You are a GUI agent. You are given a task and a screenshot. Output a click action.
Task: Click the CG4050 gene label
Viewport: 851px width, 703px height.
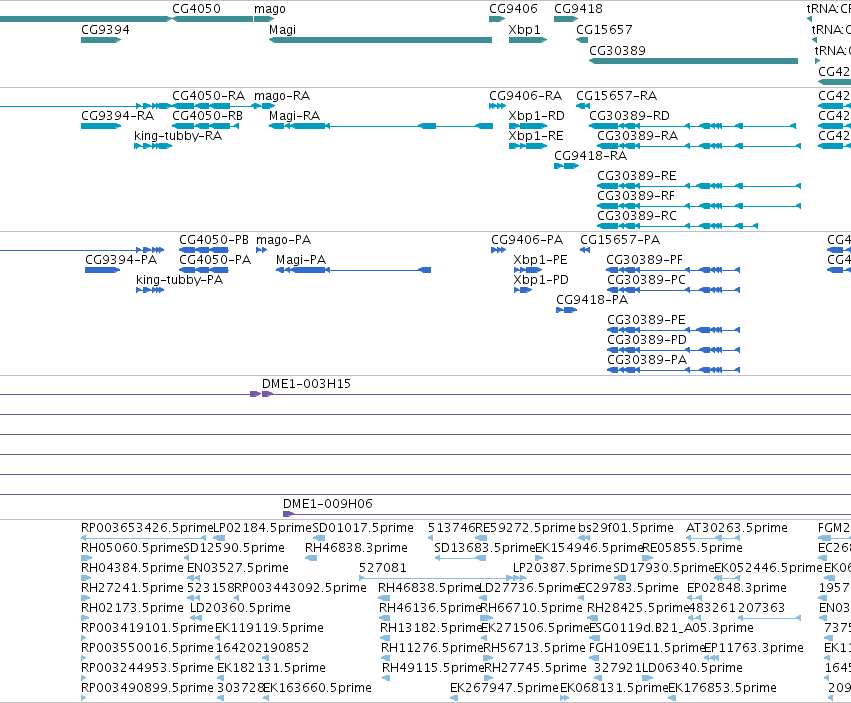click(196, 9)
